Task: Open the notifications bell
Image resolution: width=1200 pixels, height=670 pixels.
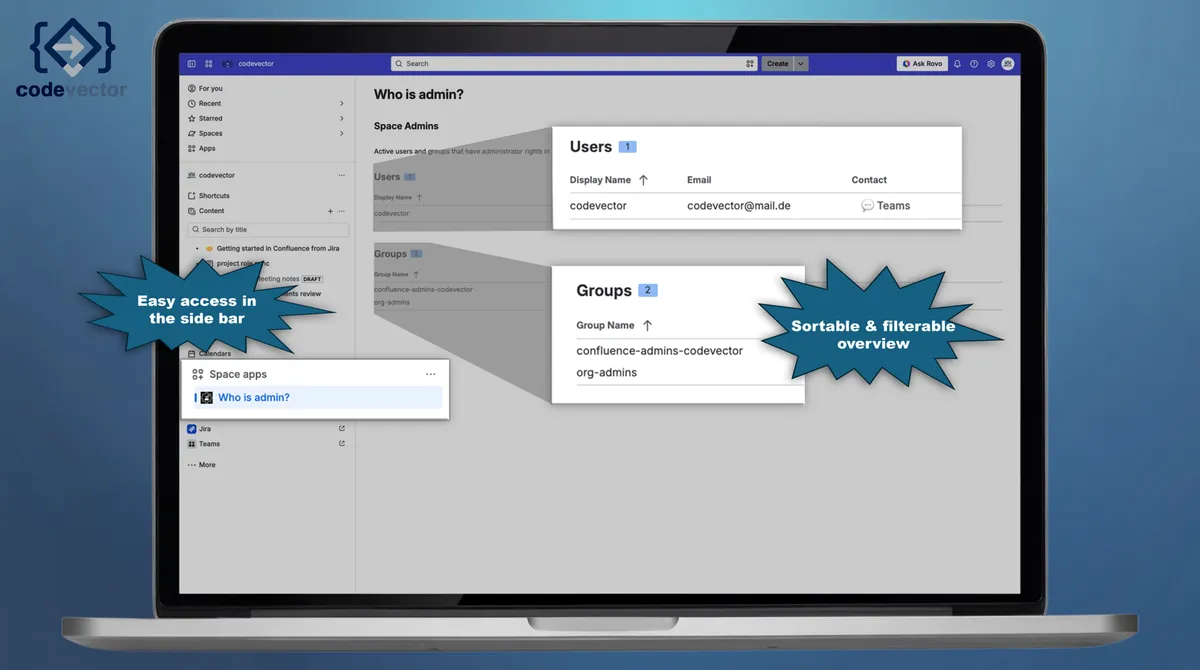Action: tap(957, 64)
